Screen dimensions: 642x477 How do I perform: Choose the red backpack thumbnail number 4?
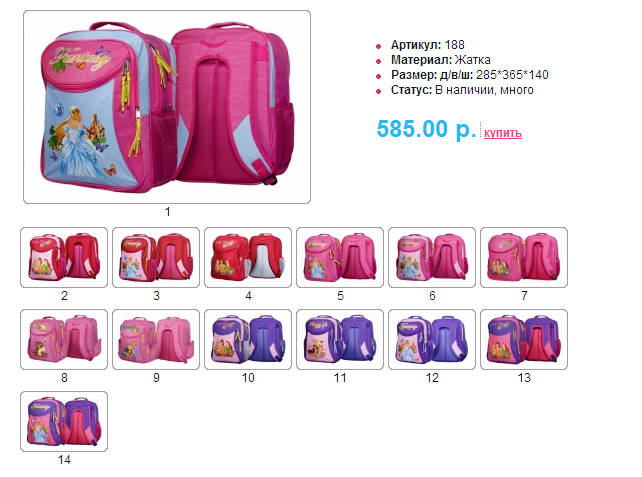click(x=248, y=258)
